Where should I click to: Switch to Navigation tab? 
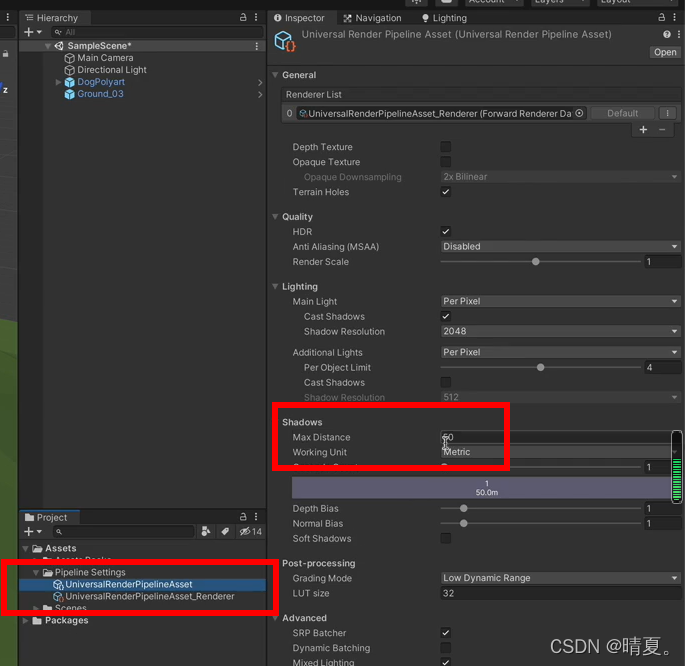click(372, 18)
